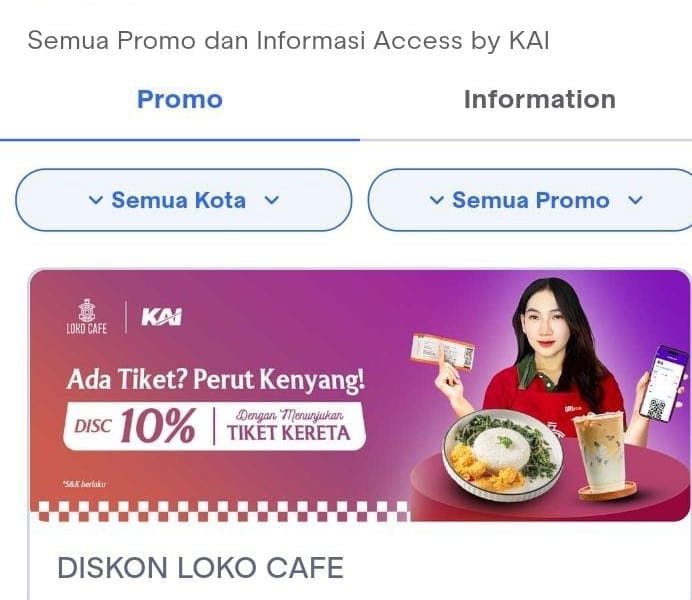Tap the DISC 10% discount badge
Screen dimensions: 692x600
pyautogui.click(x=135, y=425)
